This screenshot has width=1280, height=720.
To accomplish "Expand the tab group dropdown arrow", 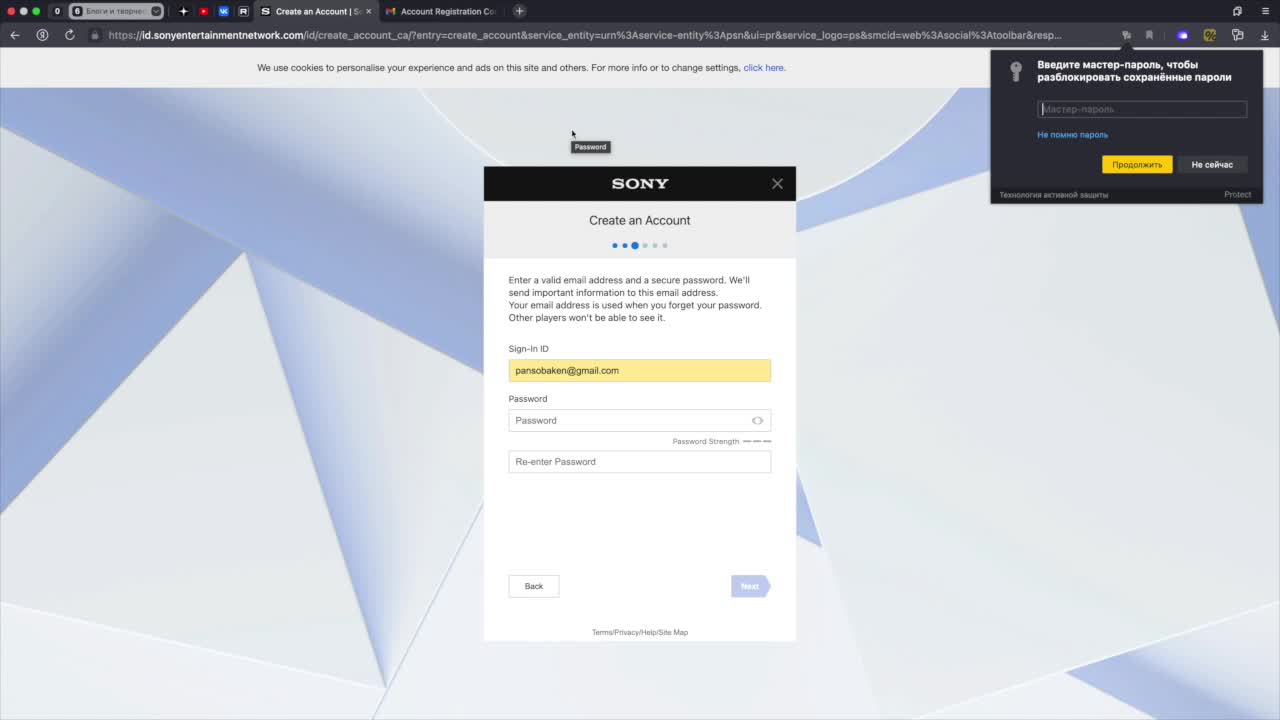I will click(x=156, y=11).
